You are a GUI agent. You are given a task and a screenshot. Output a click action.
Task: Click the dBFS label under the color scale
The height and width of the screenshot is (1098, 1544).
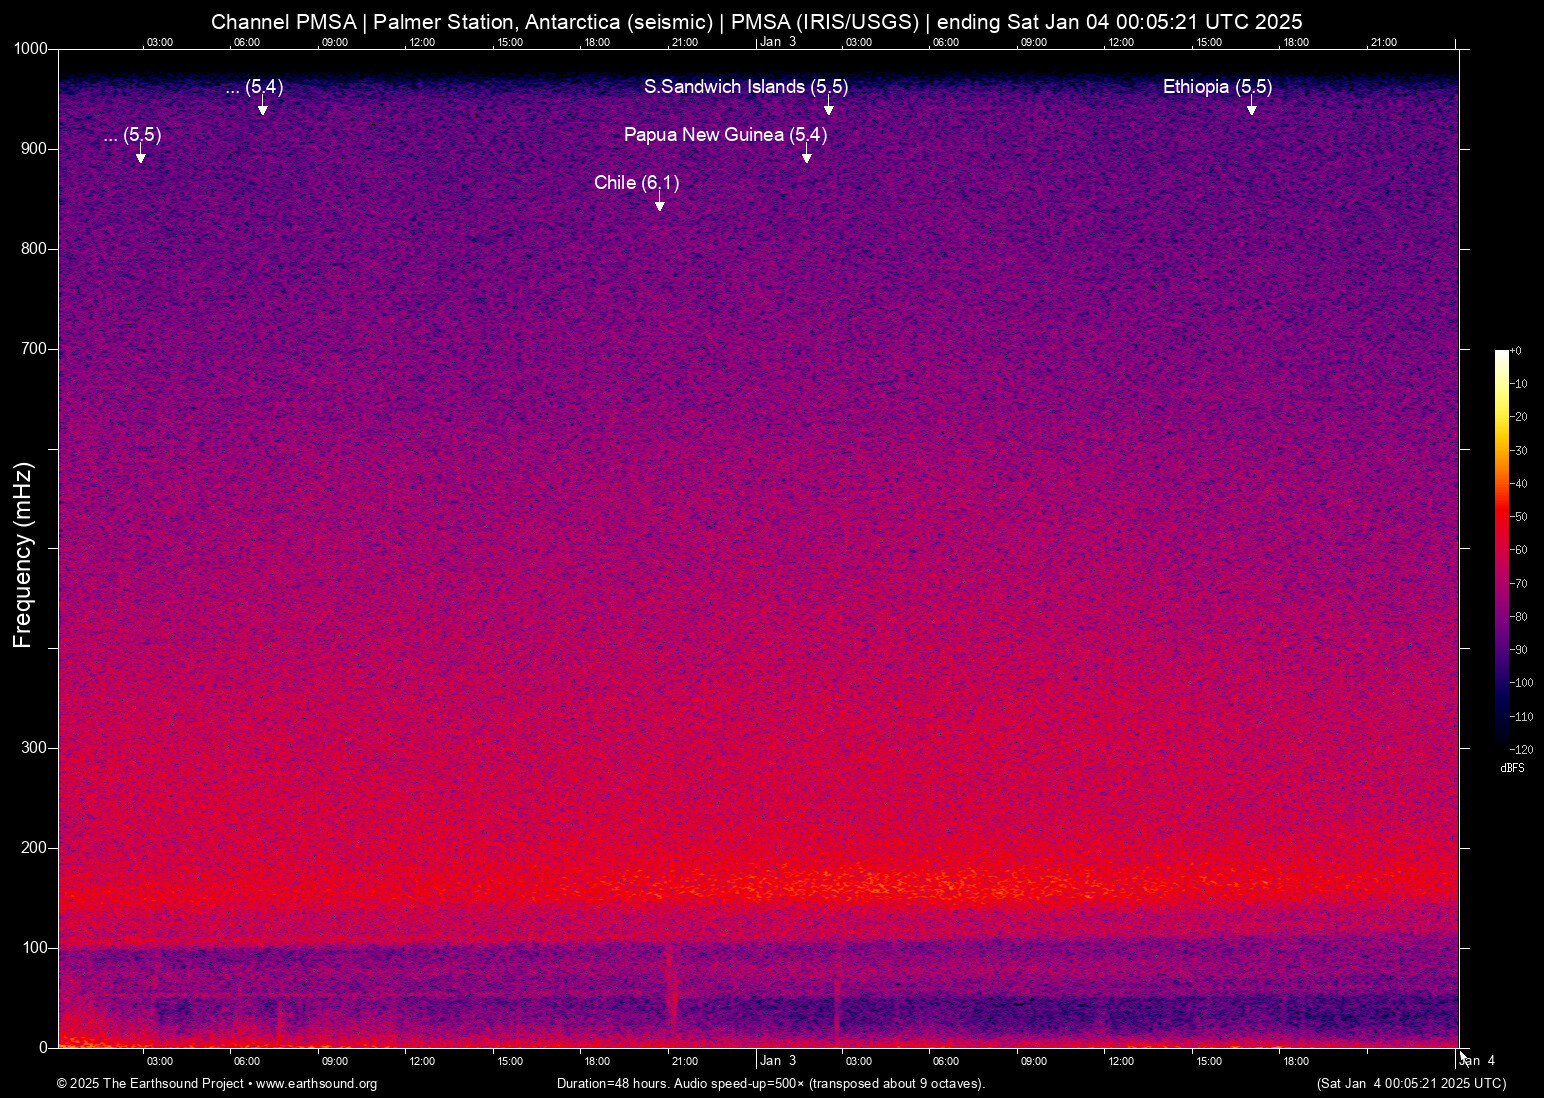pyautogui.click(x=1512, y=768)
